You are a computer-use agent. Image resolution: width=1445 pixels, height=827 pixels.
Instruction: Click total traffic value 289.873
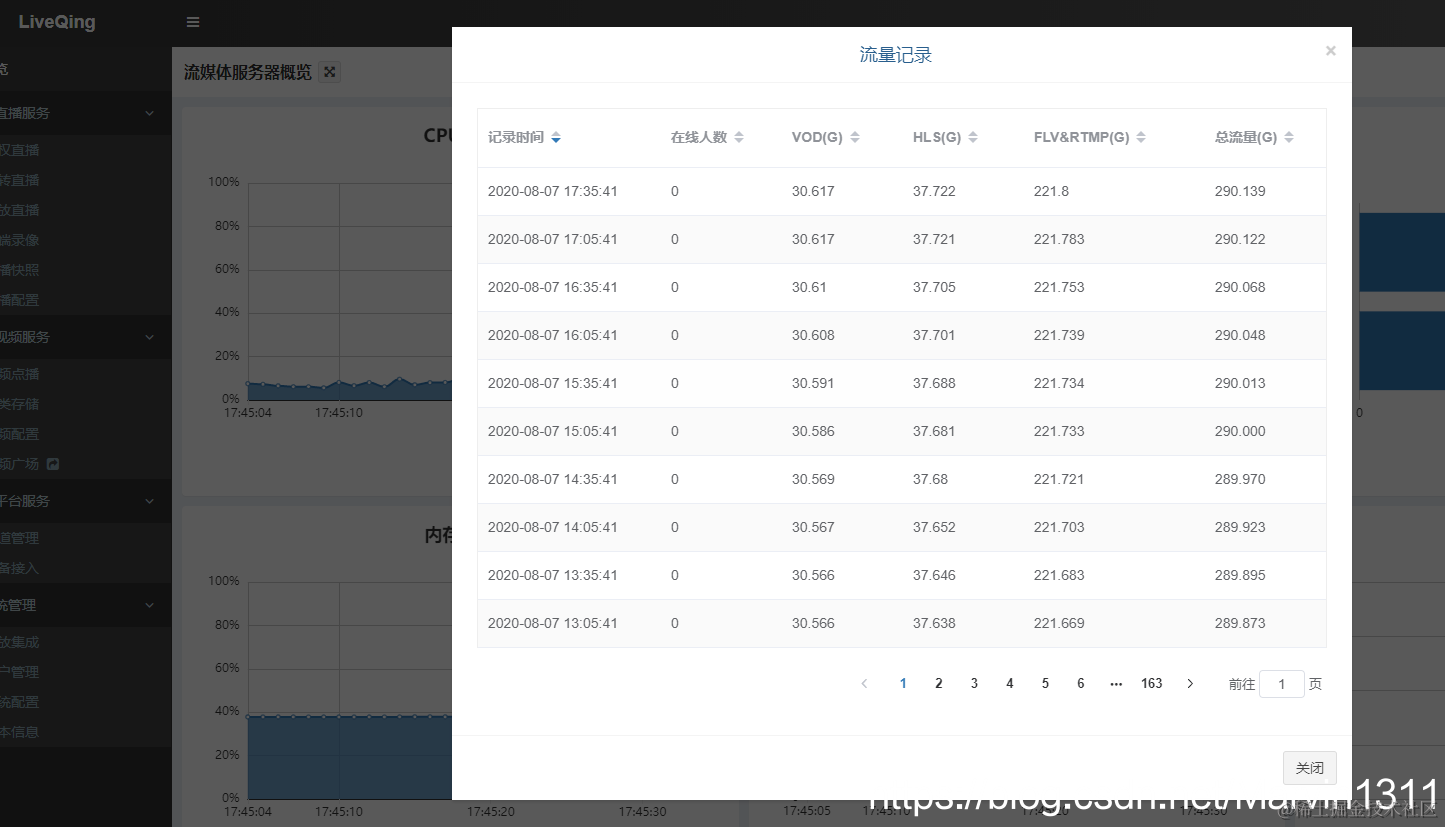point(1240,623)
